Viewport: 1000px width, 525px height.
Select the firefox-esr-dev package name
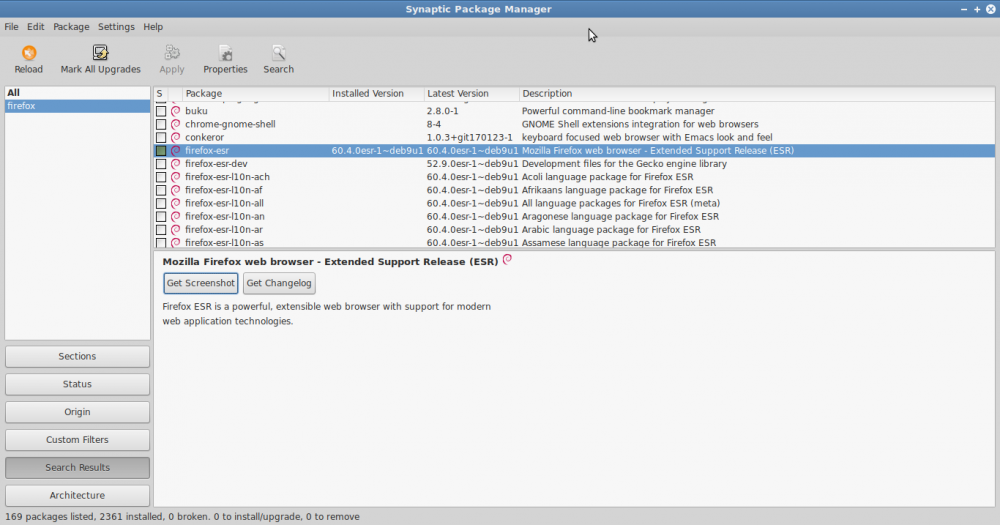click(216, 164)
